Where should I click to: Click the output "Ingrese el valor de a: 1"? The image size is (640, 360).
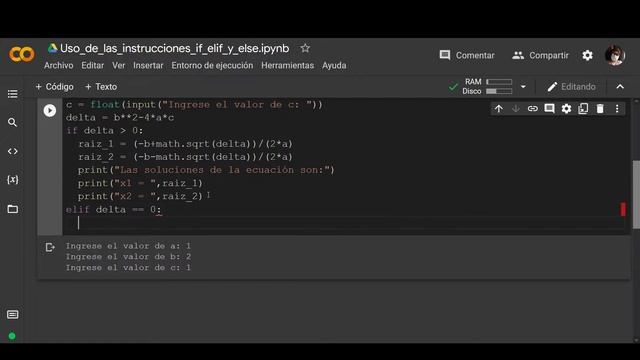click(x=128, y=246)
